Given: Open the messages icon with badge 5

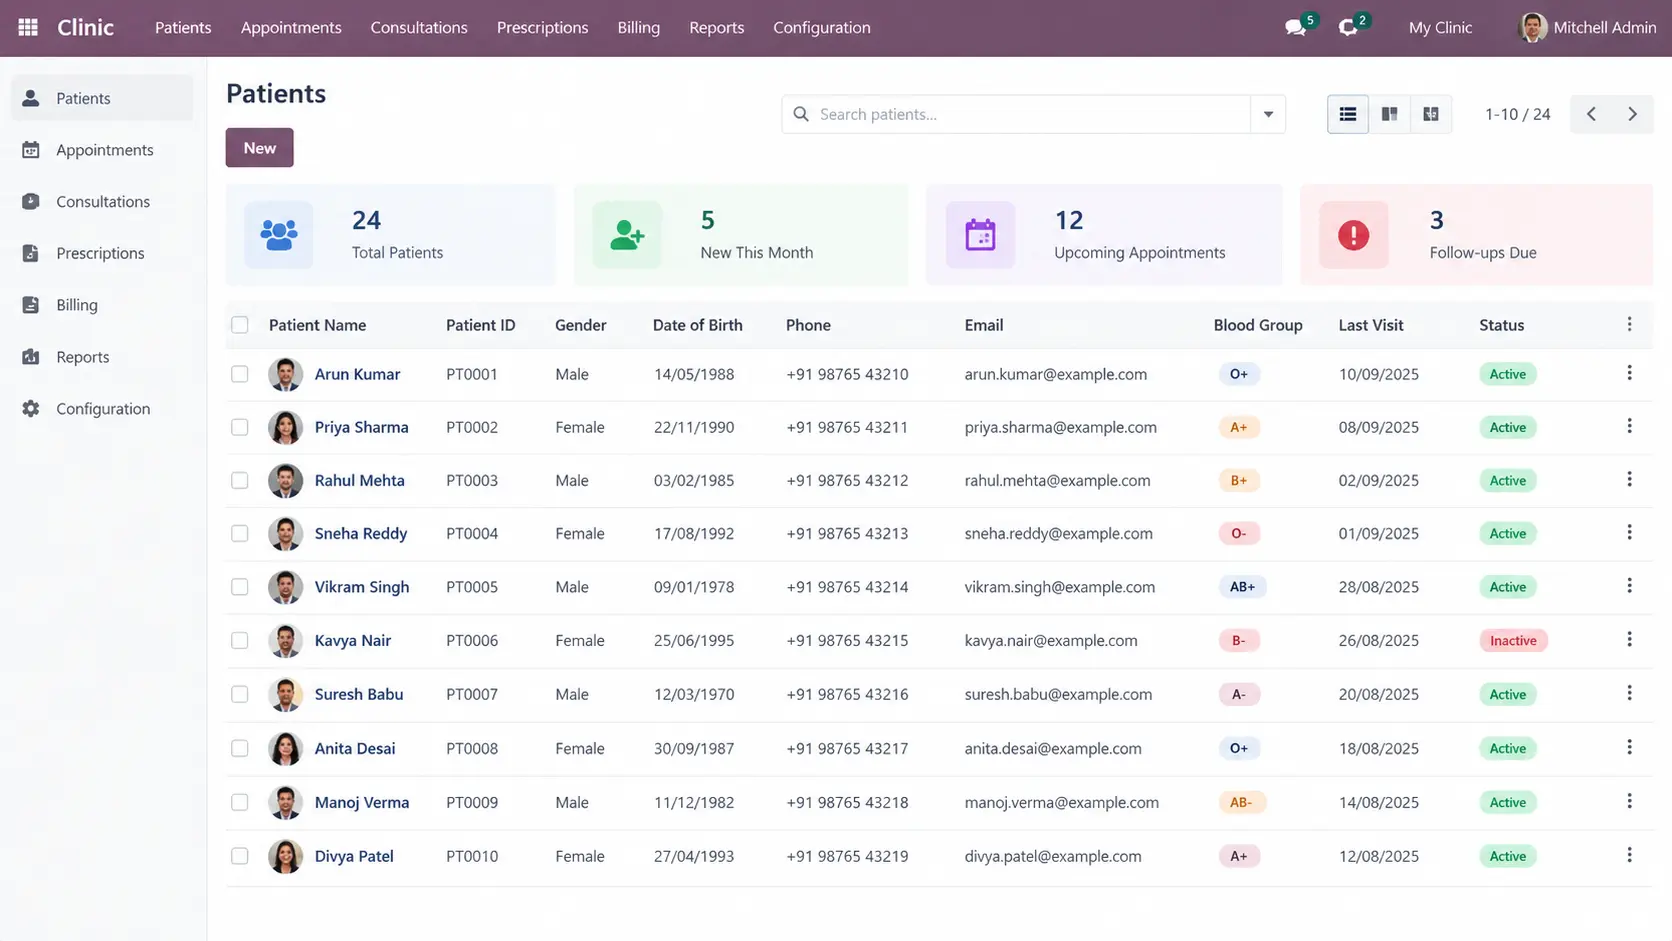Looking at the screenshot, I should [x=1297, y=27].
